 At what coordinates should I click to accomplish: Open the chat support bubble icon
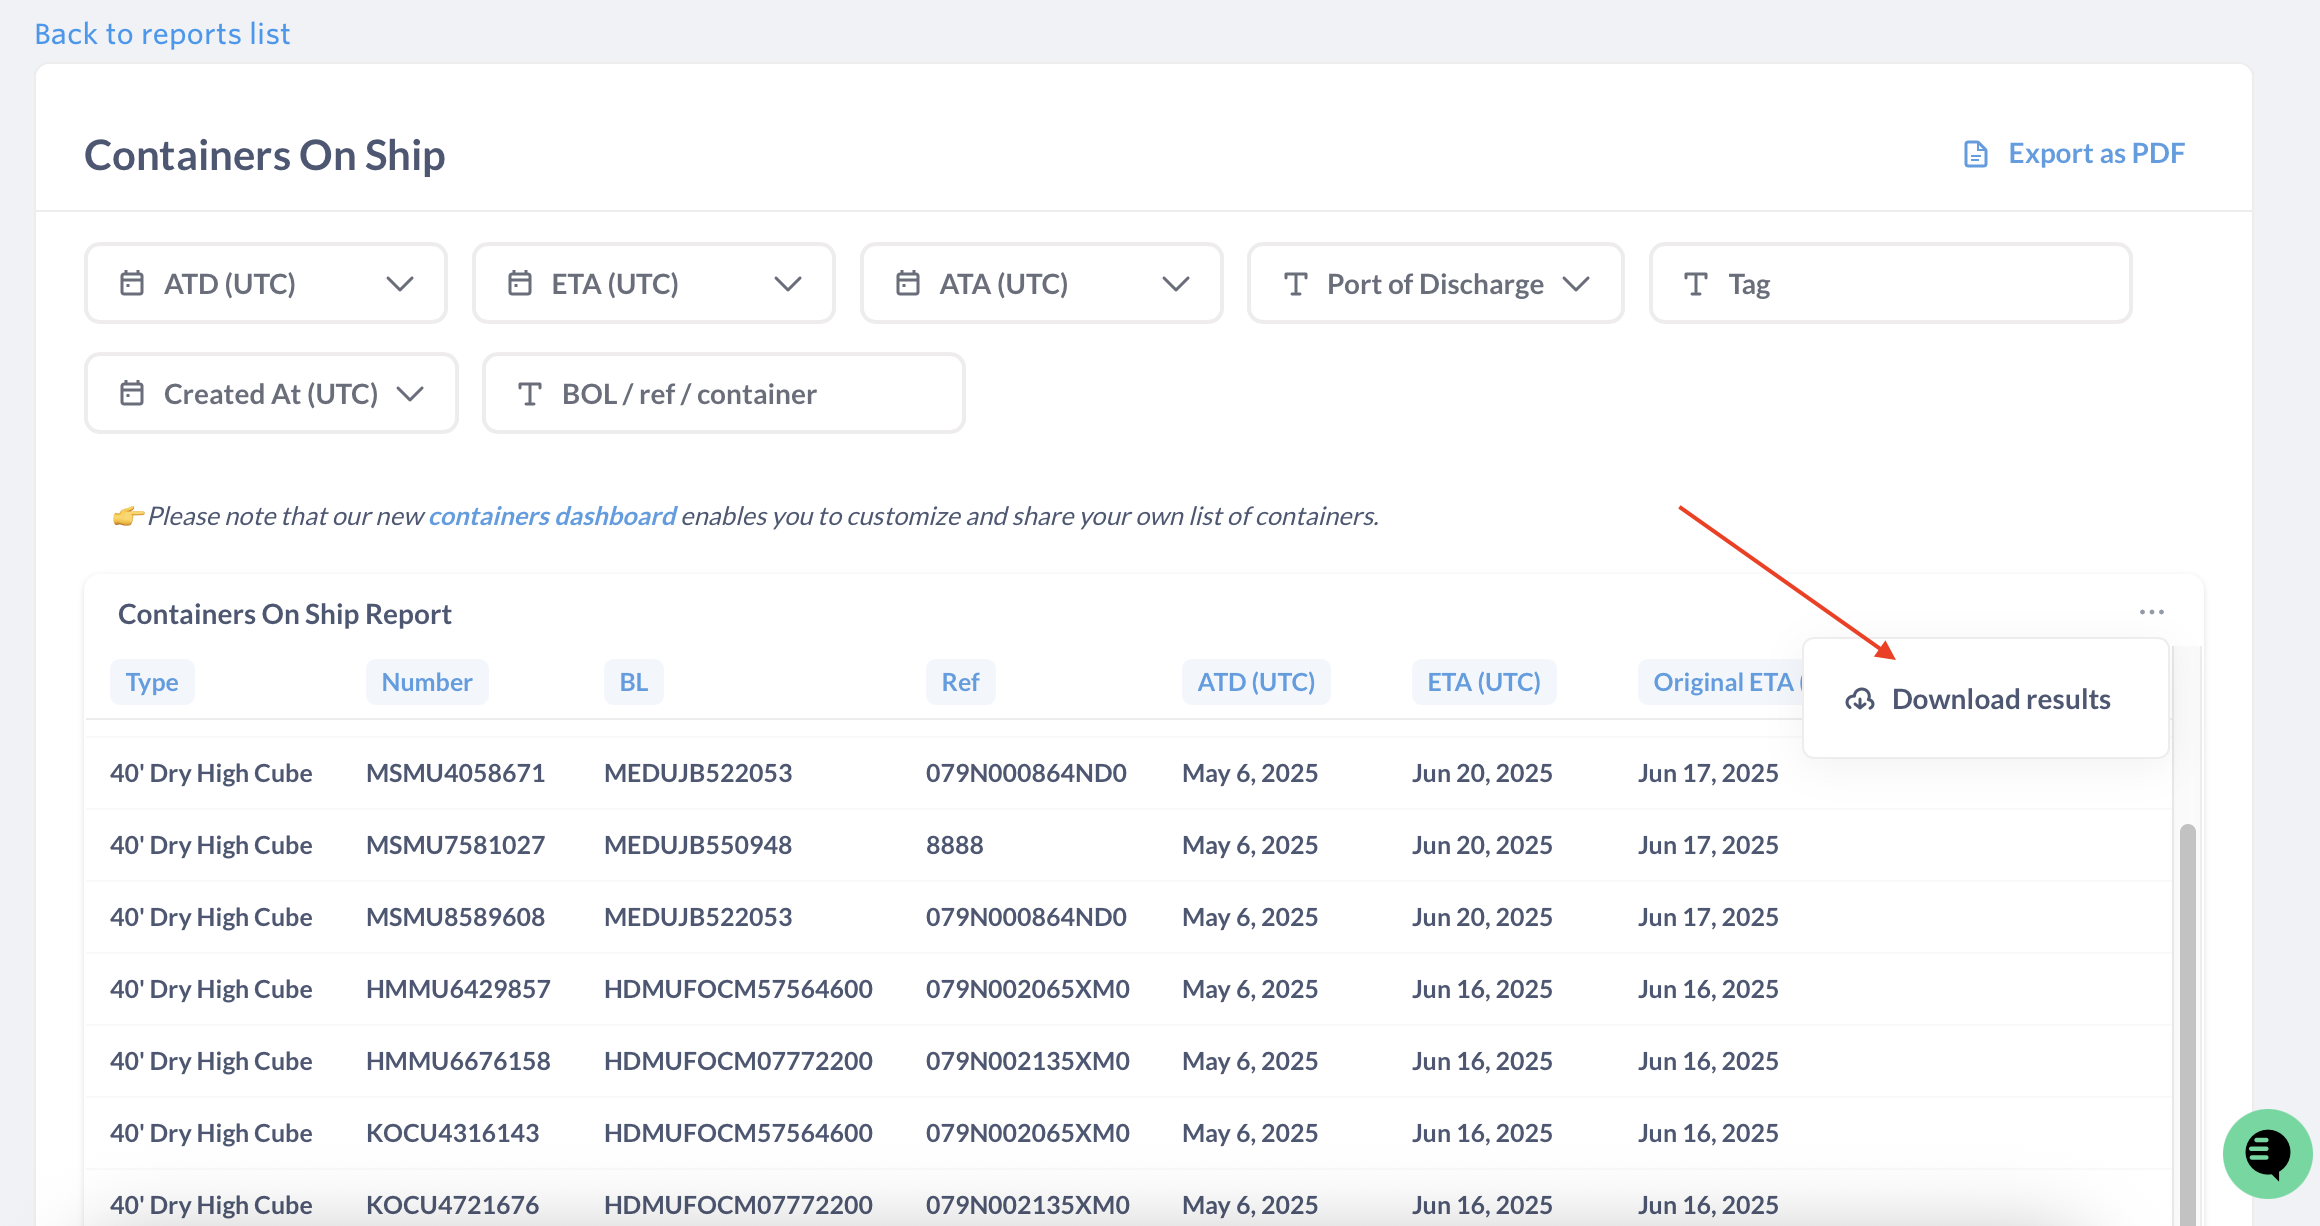[x=2267, y=1153]
